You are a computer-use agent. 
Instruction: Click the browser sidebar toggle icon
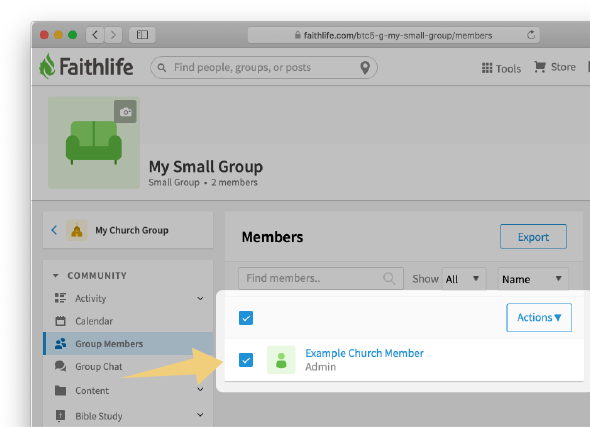click(x=142, y=35)
